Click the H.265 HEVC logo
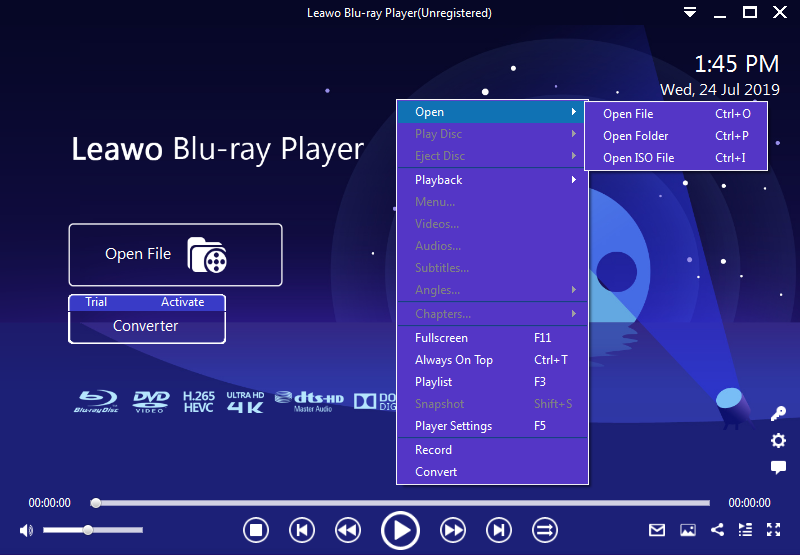Screen dimensions: 800x555 pos(198,401)
